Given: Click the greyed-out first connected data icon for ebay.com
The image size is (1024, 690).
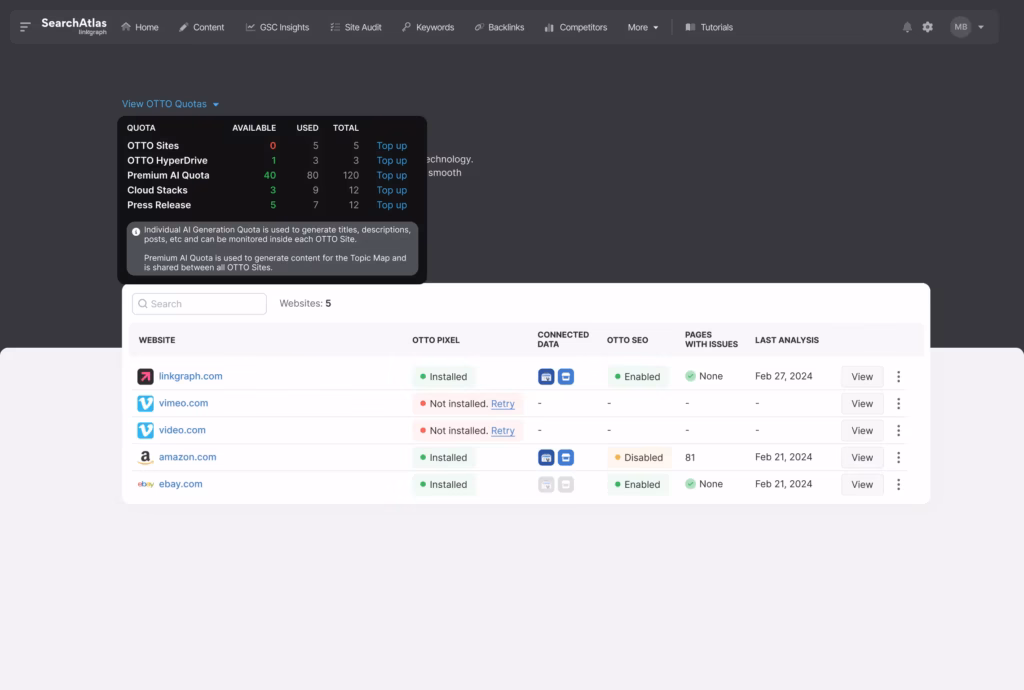Looking at the screenshot, I should coord(546,484).
